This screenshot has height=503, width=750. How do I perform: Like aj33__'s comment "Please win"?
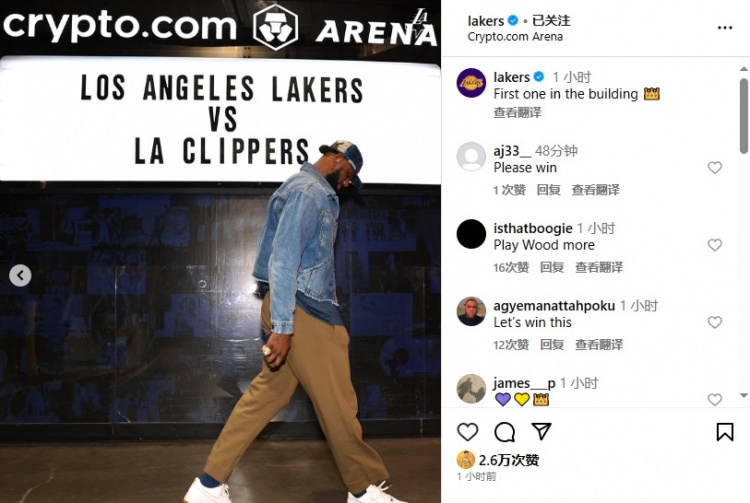[x=715, y=167]
